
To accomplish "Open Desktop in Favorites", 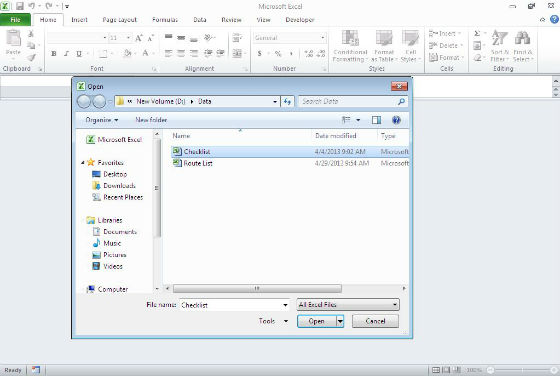I will 109,174.
